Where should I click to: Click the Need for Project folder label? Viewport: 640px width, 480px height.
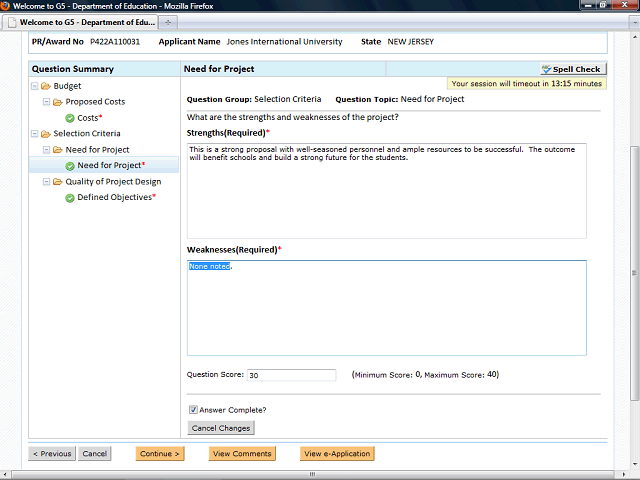click(x=97, y=150)
